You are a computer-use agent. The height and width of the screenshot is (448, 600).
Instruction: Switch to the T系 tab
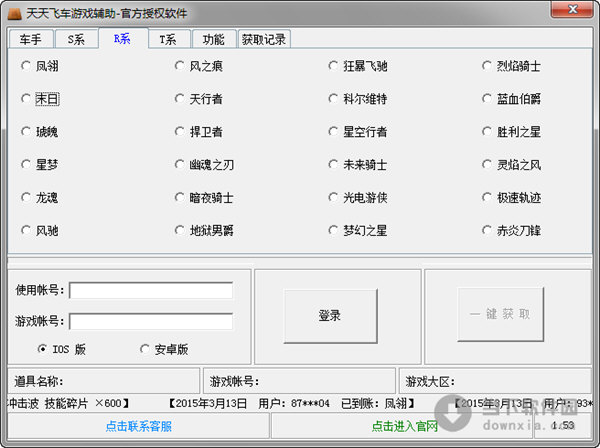[x=167, y=40]
